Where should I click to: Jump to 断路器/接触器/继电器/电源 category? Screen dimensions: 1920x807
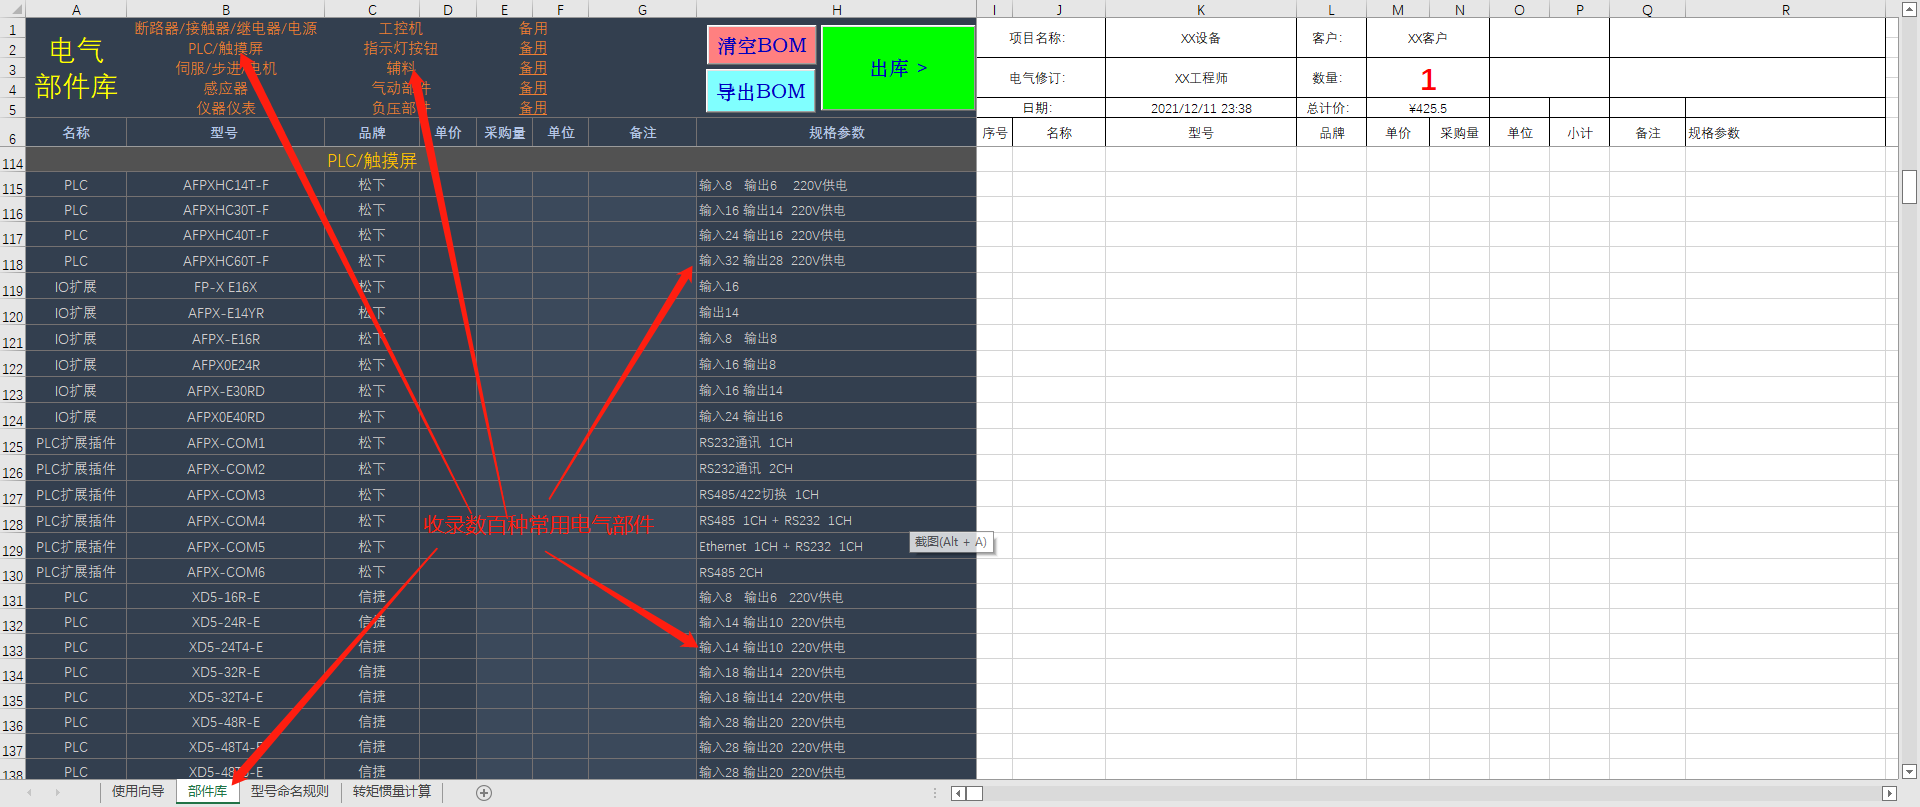click(226, 28)
